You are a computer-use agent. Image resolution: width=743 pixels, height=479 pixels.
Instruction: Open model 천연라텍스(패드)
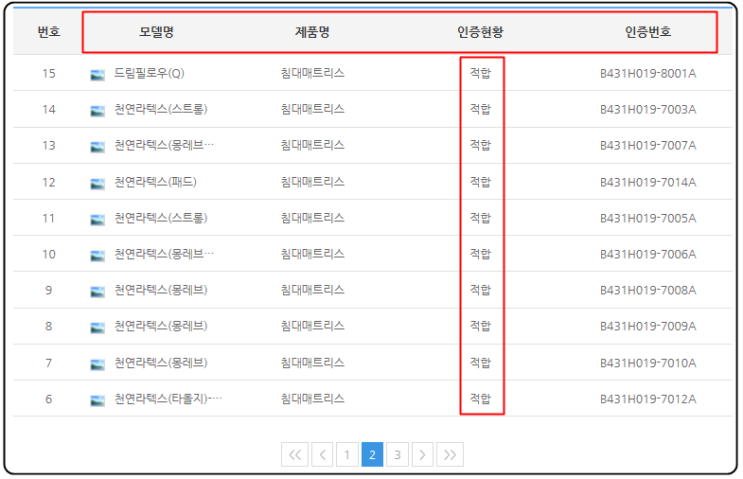[155, 182]
